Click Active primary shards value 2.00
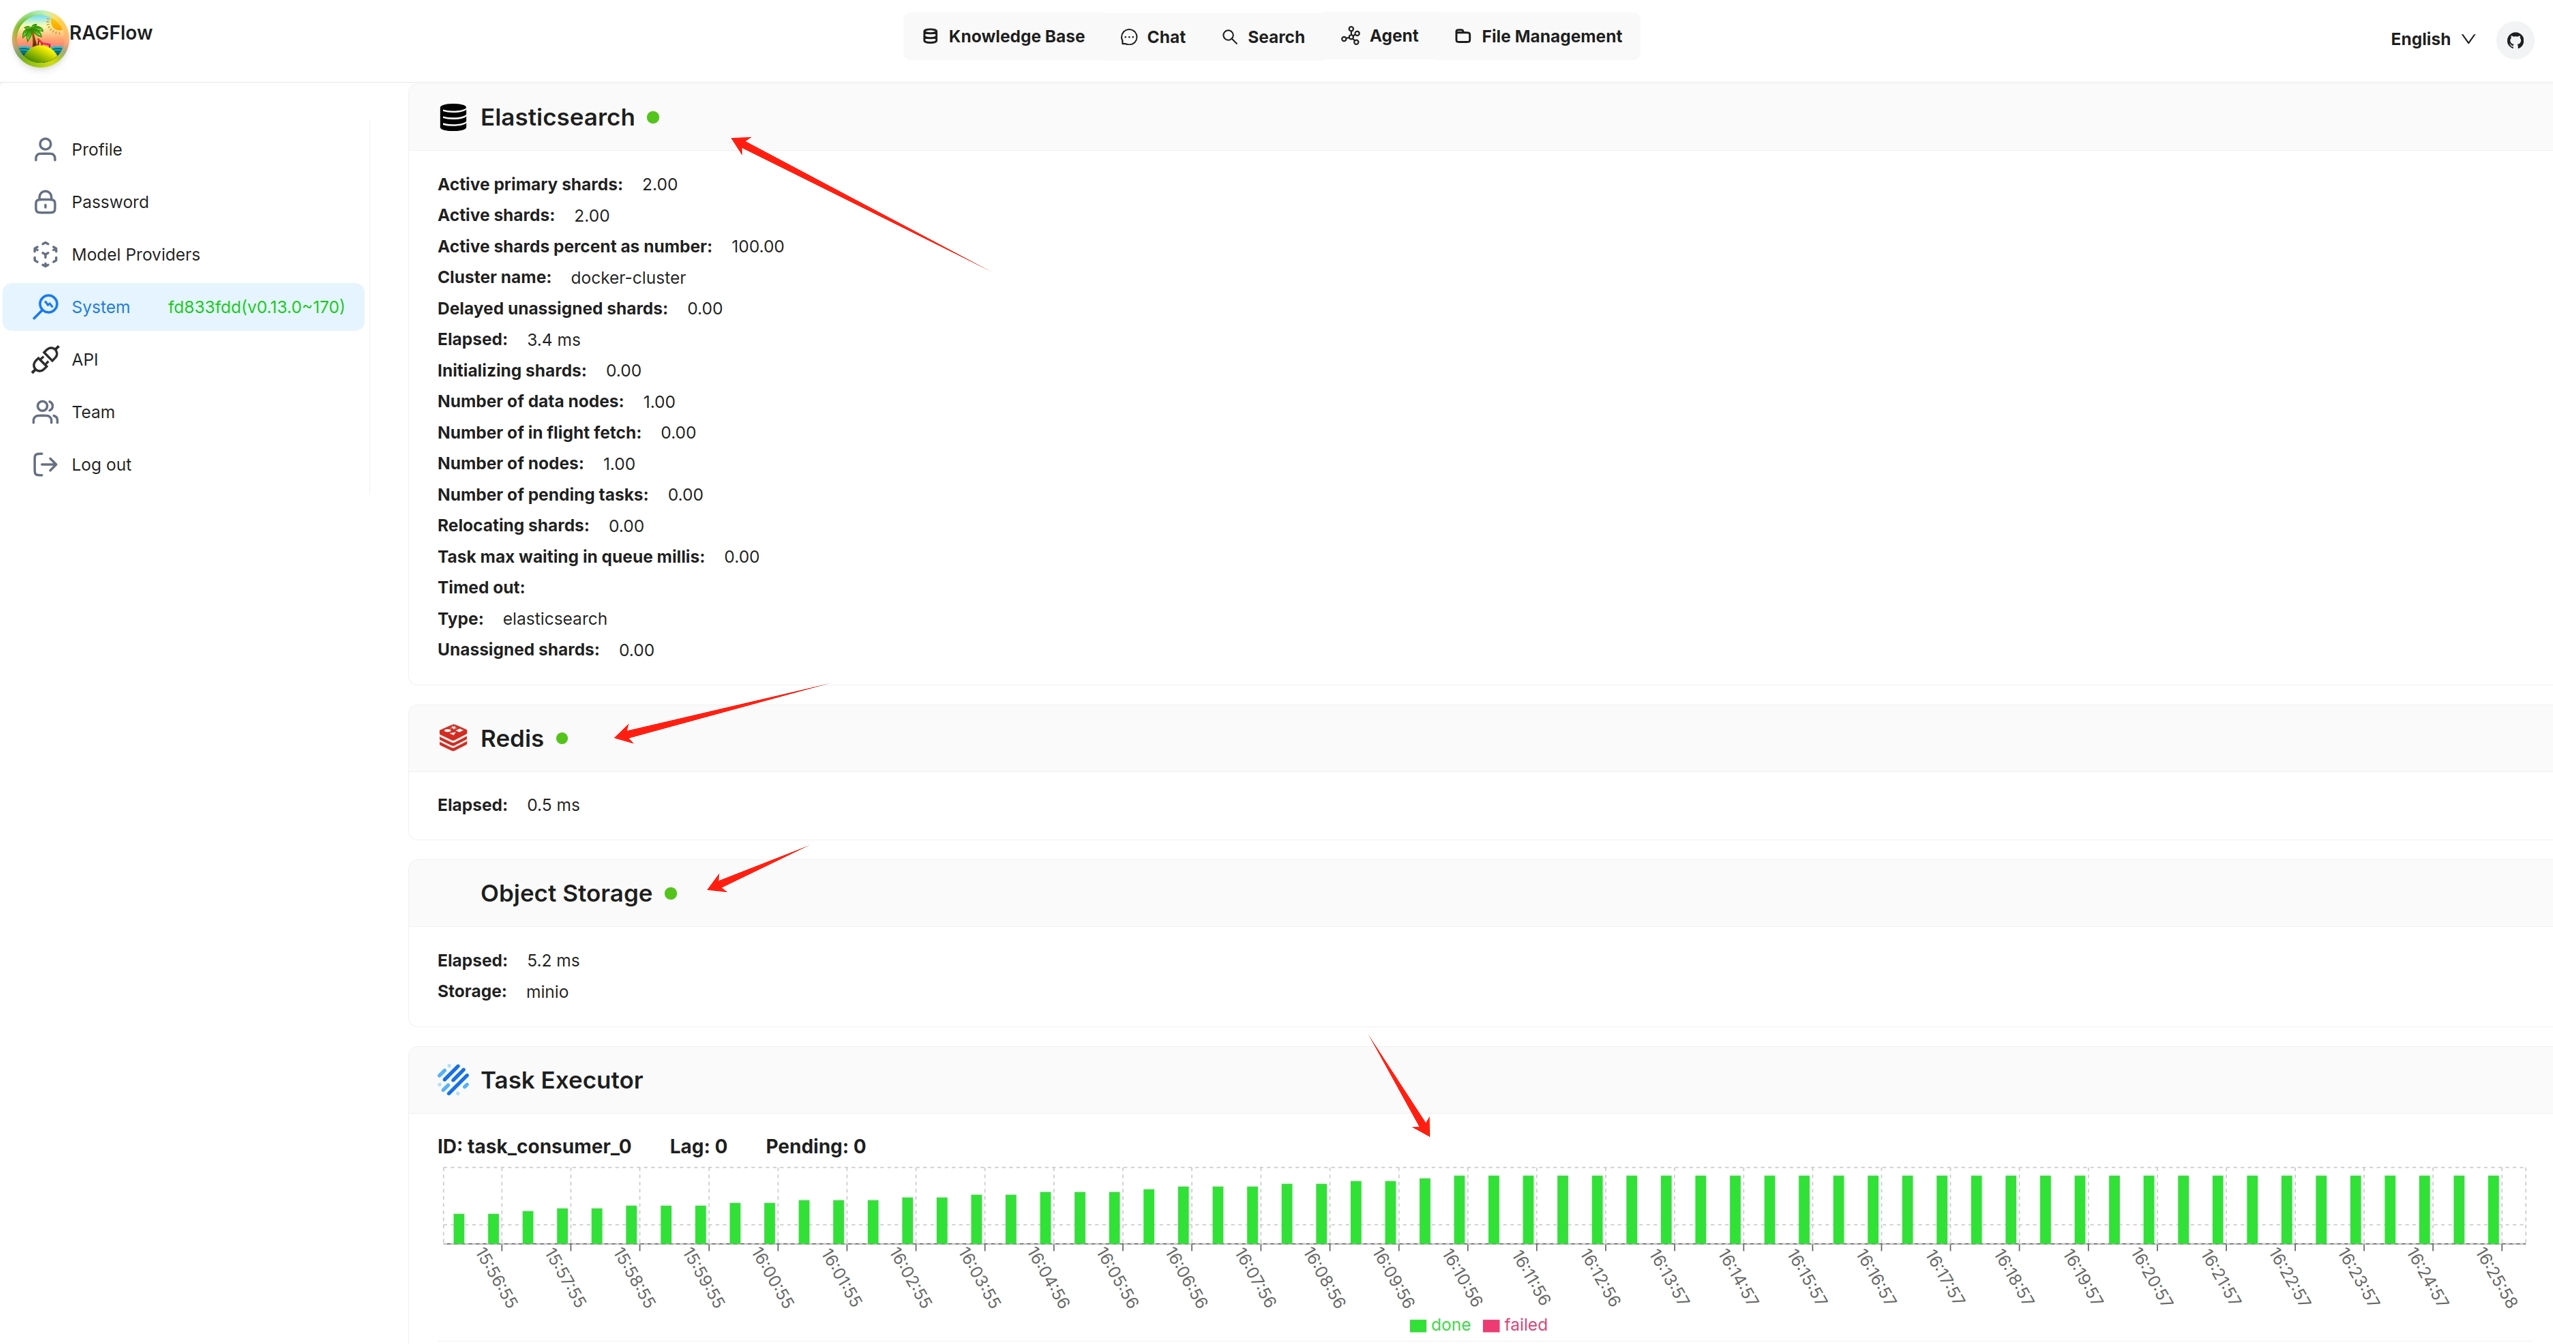 [660, 184]
